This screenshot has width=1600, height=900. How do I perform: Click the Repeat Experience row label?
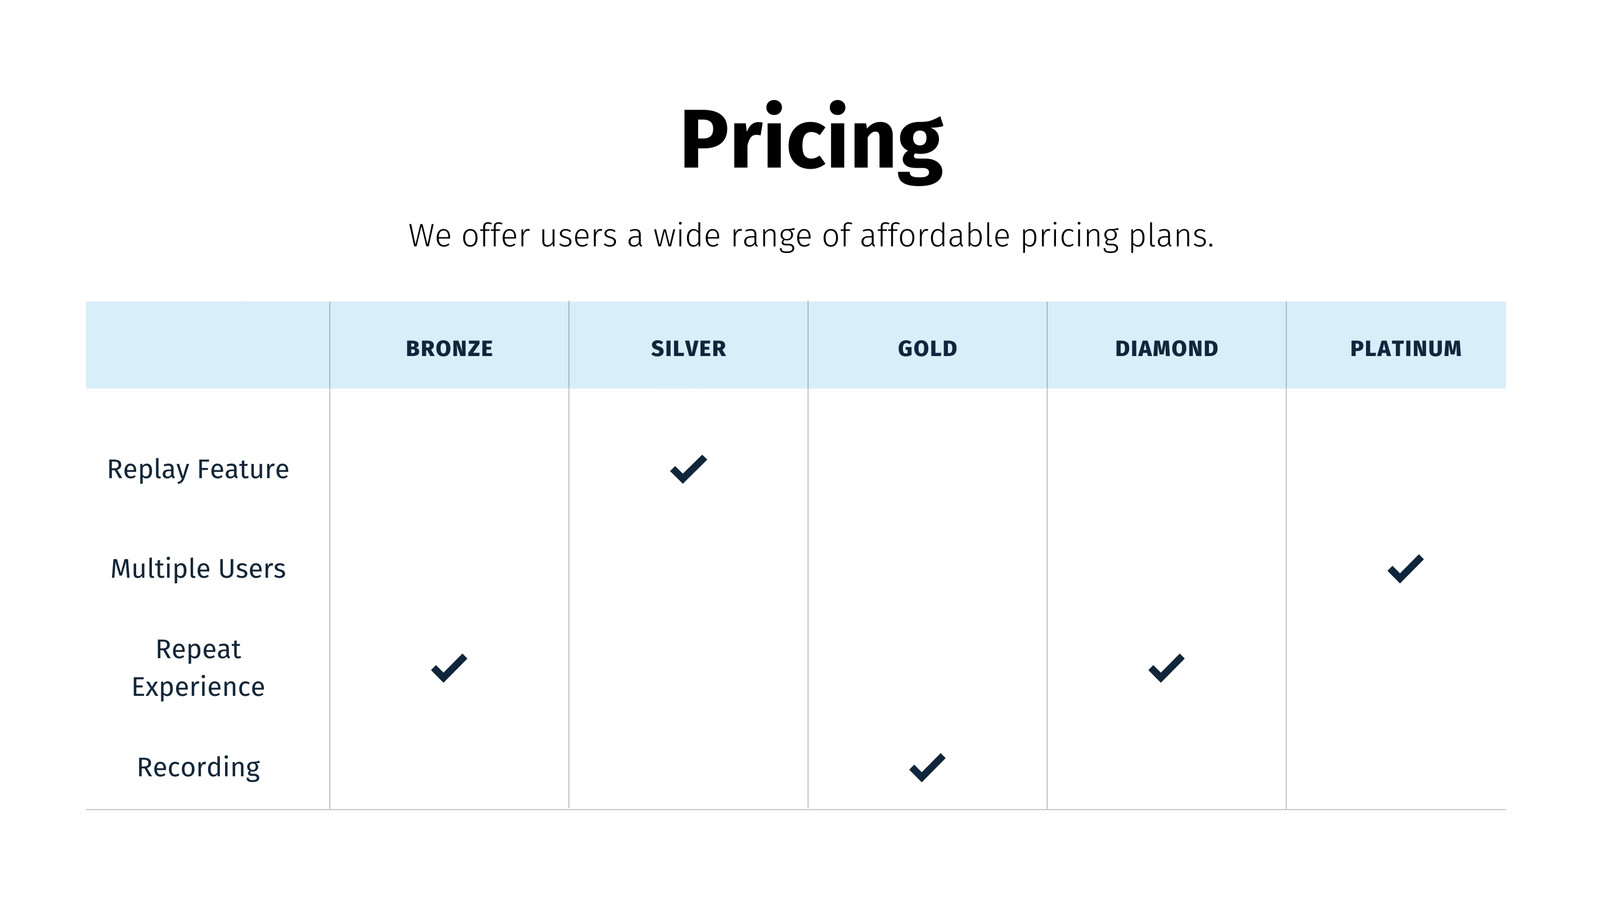tap(198, 668)
